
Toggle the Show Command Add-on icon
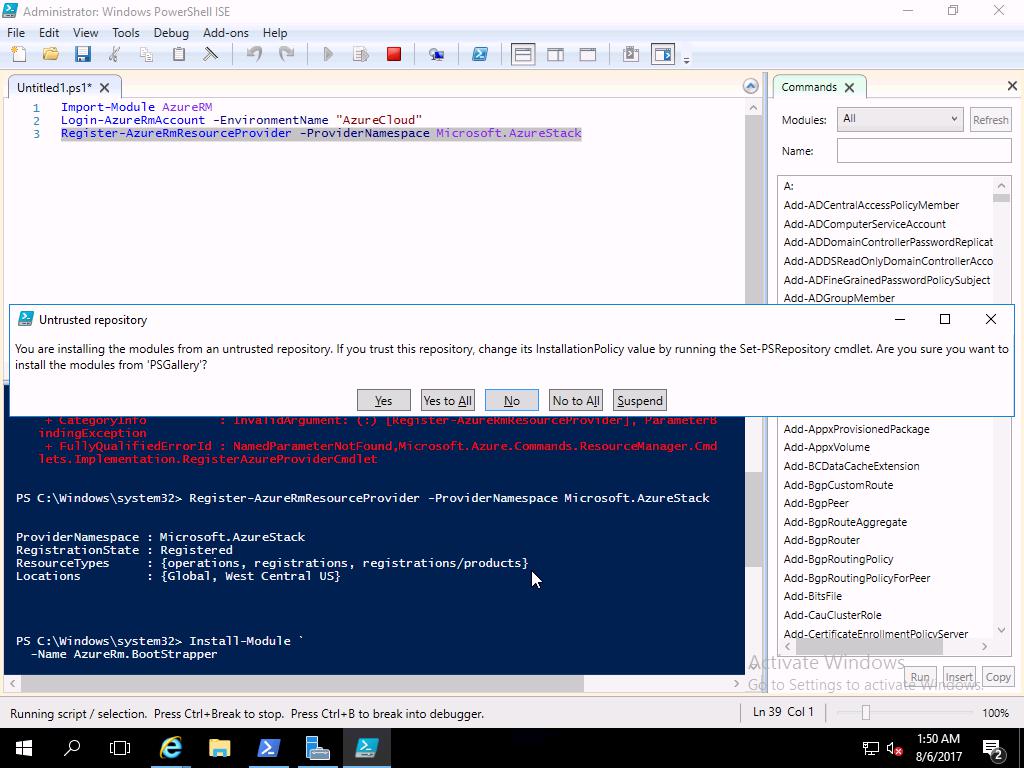click(663, 54)
